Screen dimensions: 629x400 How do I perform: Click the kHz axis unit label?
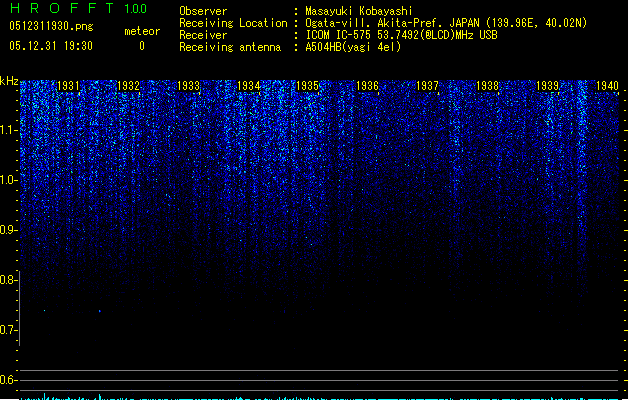pyautogui.click(x=9, y=81)
